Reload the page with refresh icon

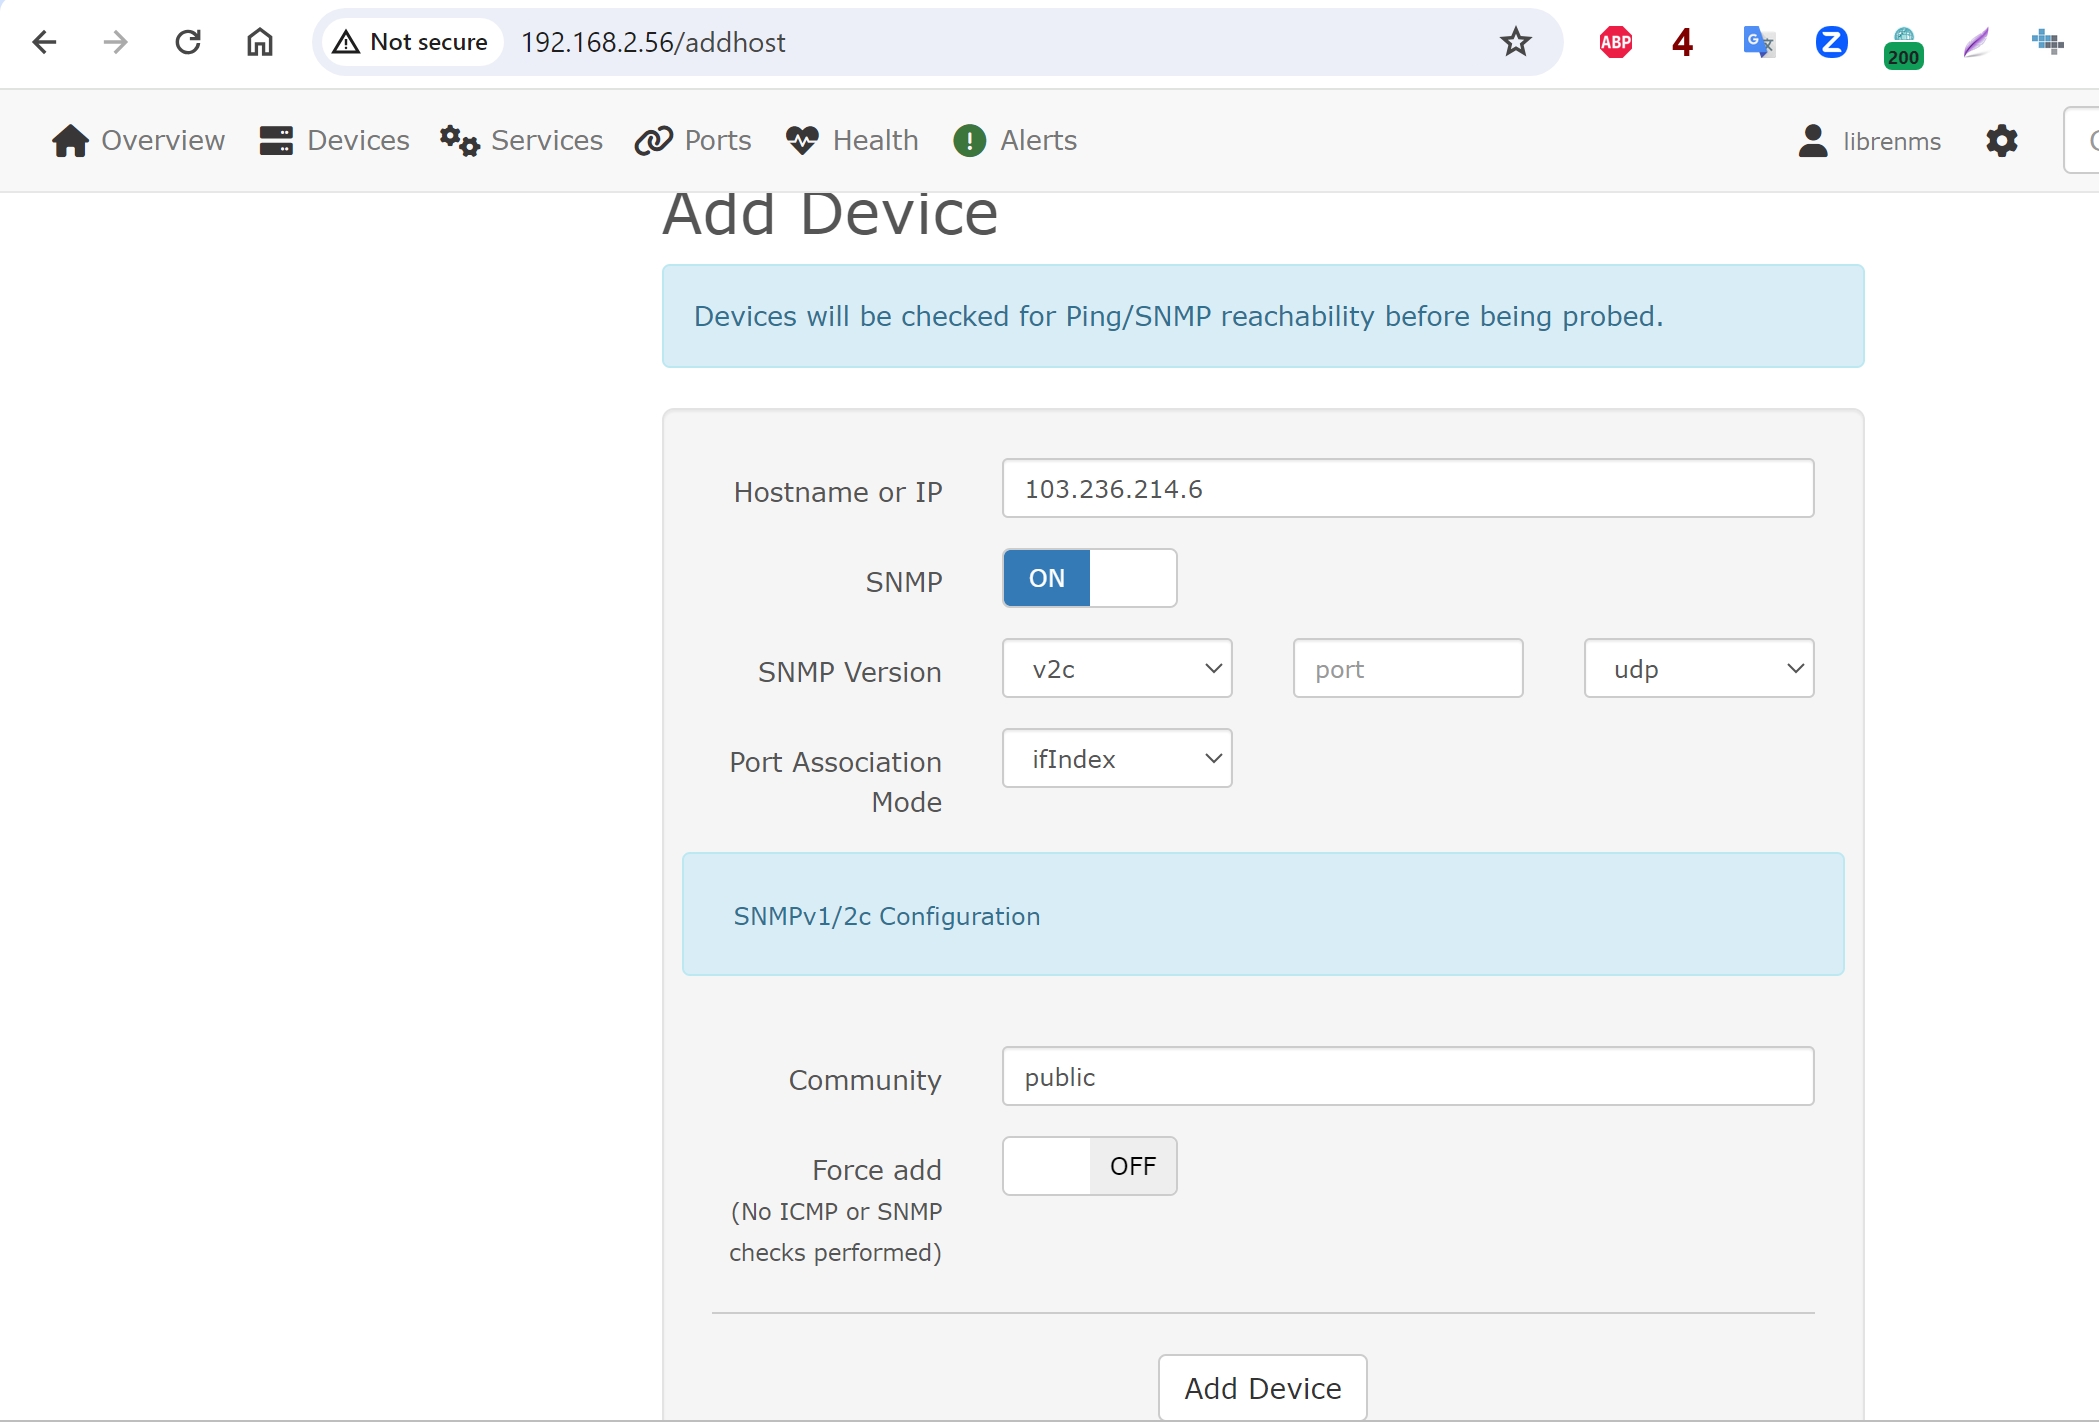point(188,42)
